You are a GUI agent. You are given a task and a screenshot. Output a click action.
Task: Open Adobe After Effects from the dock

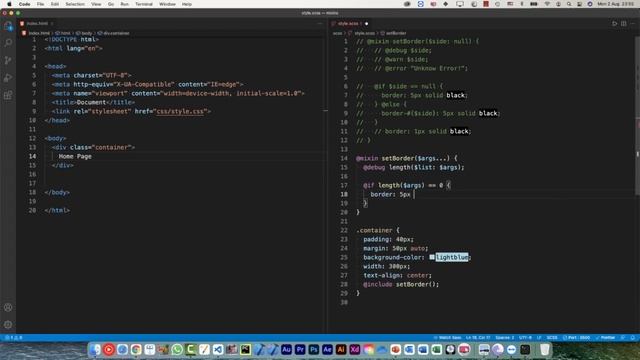[x=327, y=349]
